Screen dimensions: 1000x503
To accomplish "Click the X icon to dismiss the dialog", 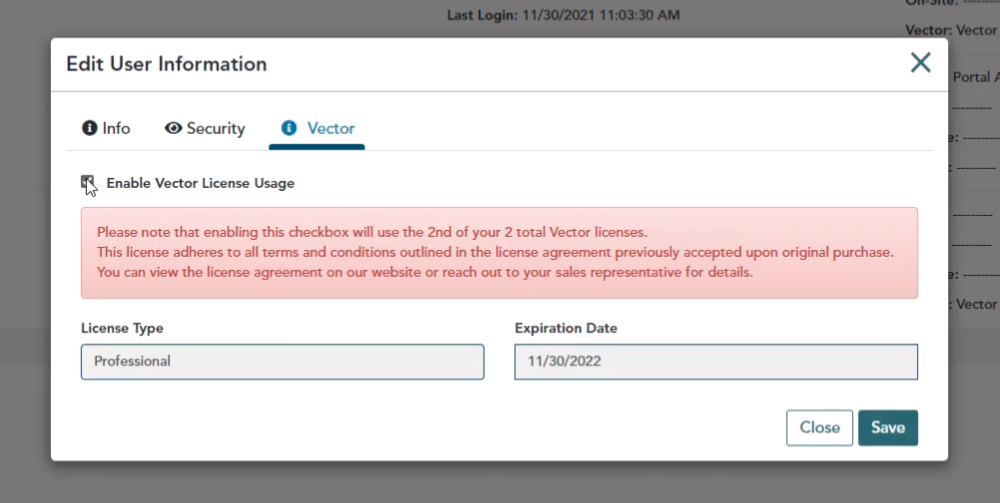I will [x=920, y=63].
